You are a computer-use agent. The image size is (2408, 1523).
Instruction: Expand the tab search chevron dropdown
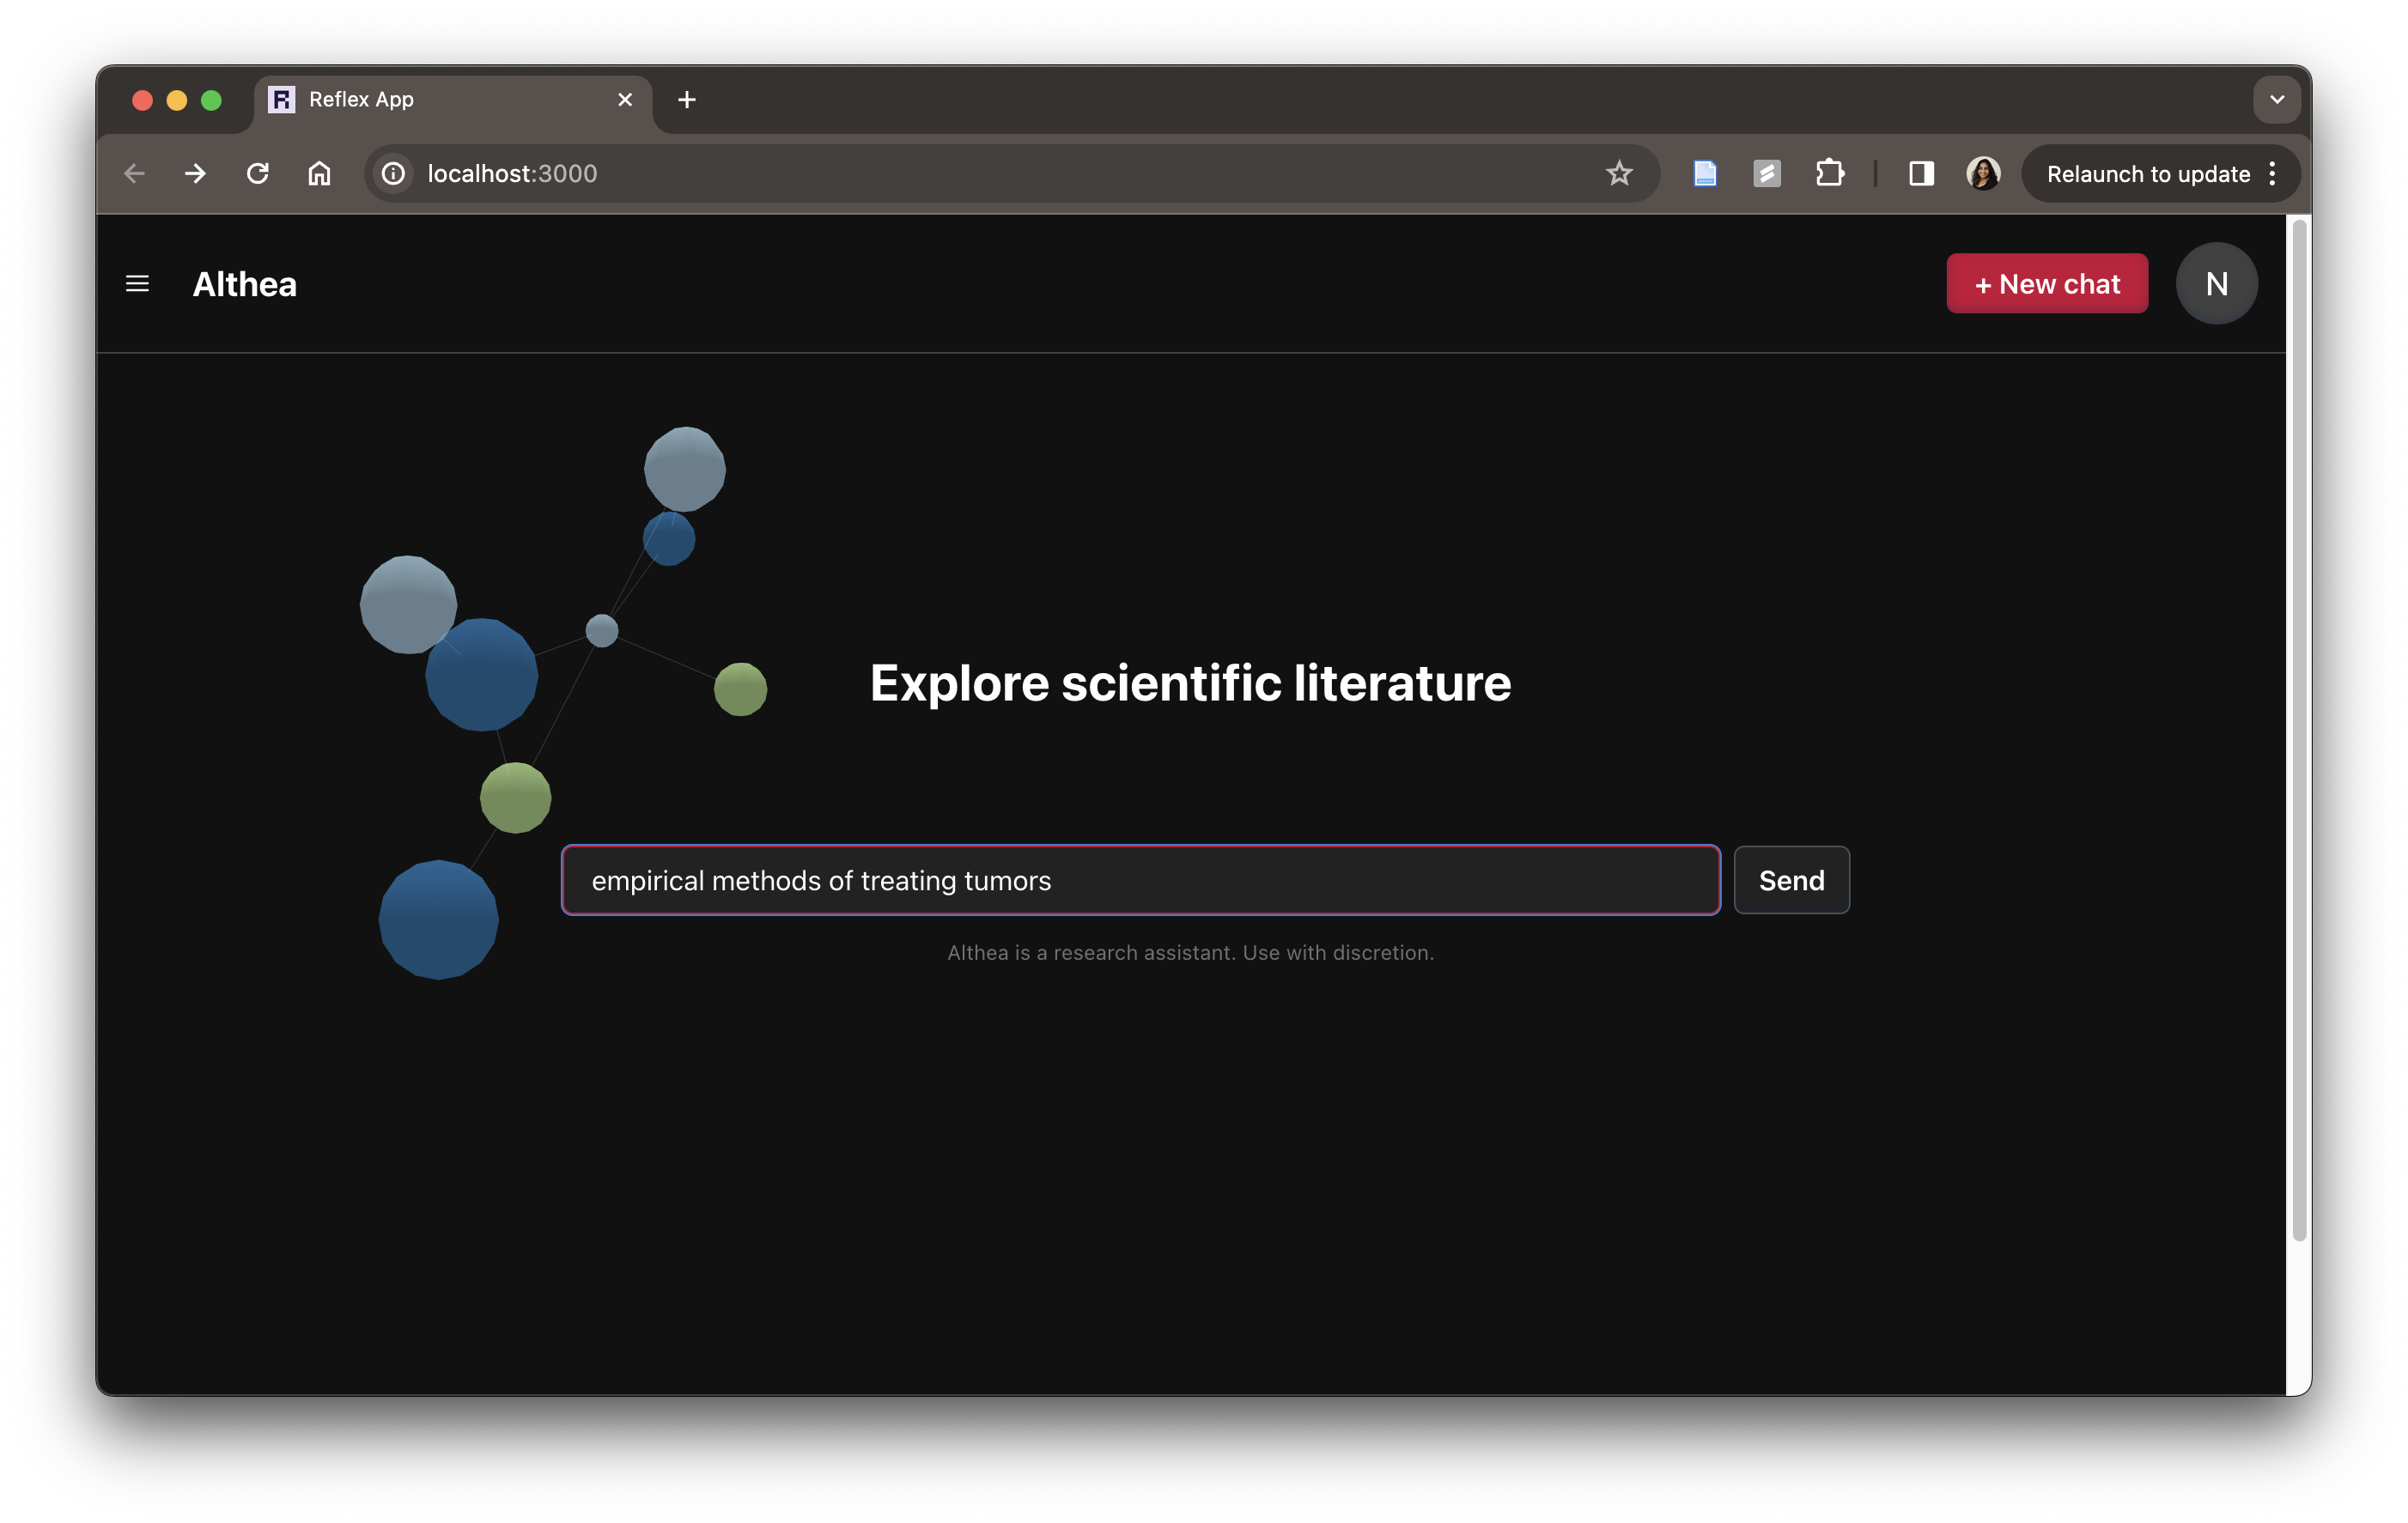tap(2276, 100)
